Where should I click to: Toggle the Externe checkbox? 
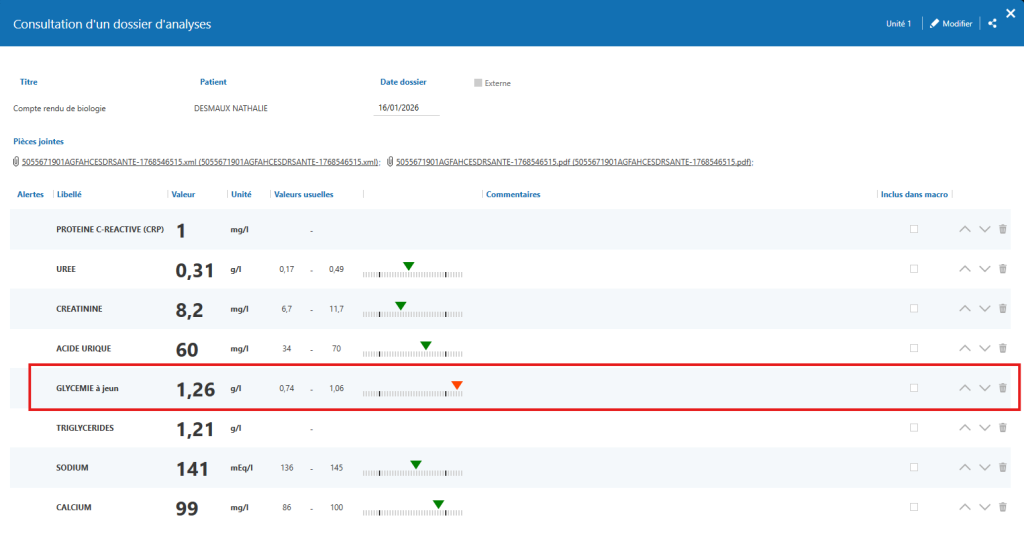(x=478, y=83)
